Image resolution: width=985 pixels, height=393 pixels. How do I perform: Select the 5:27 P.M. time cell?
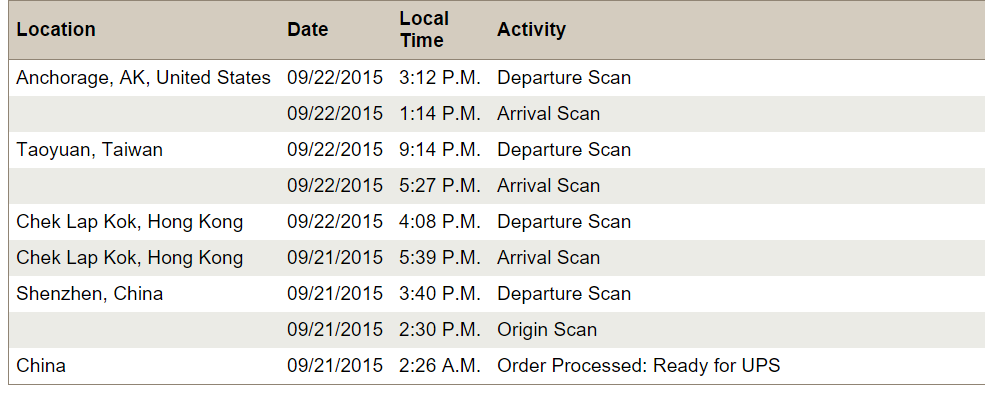click(x=440, y=186)
